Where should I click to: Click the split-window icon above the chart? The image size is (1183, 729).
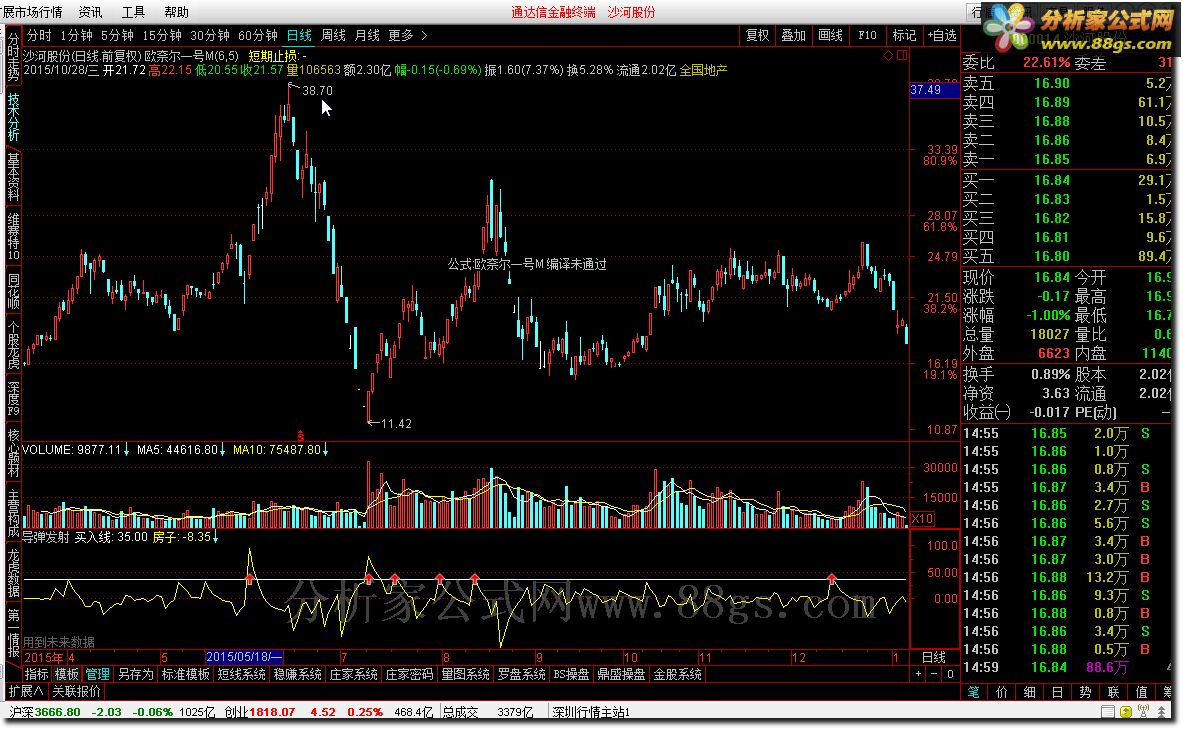pyautogui.click(x=902, y=55)
